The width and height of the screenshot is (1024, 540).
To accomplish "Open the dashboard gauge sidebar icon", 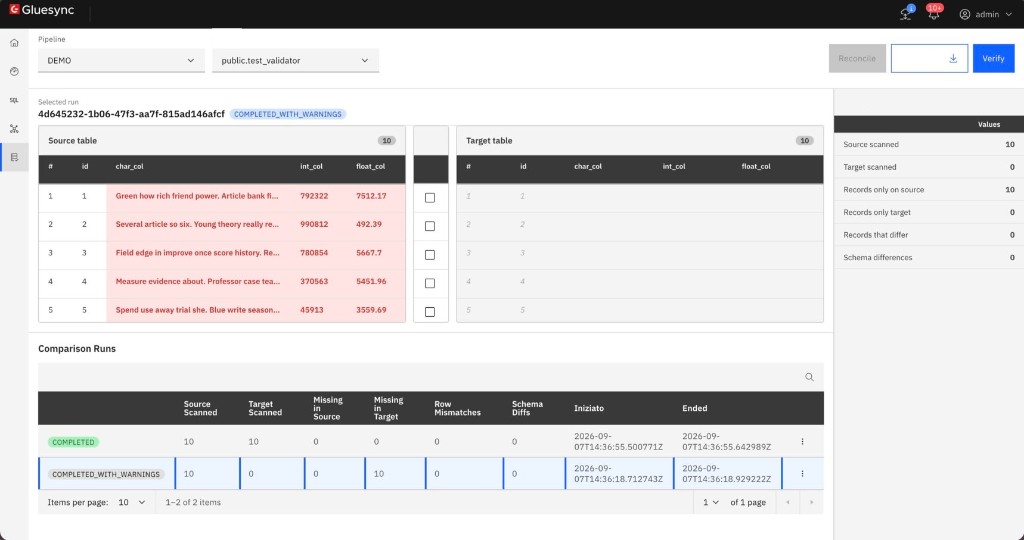I will (14, 71).
